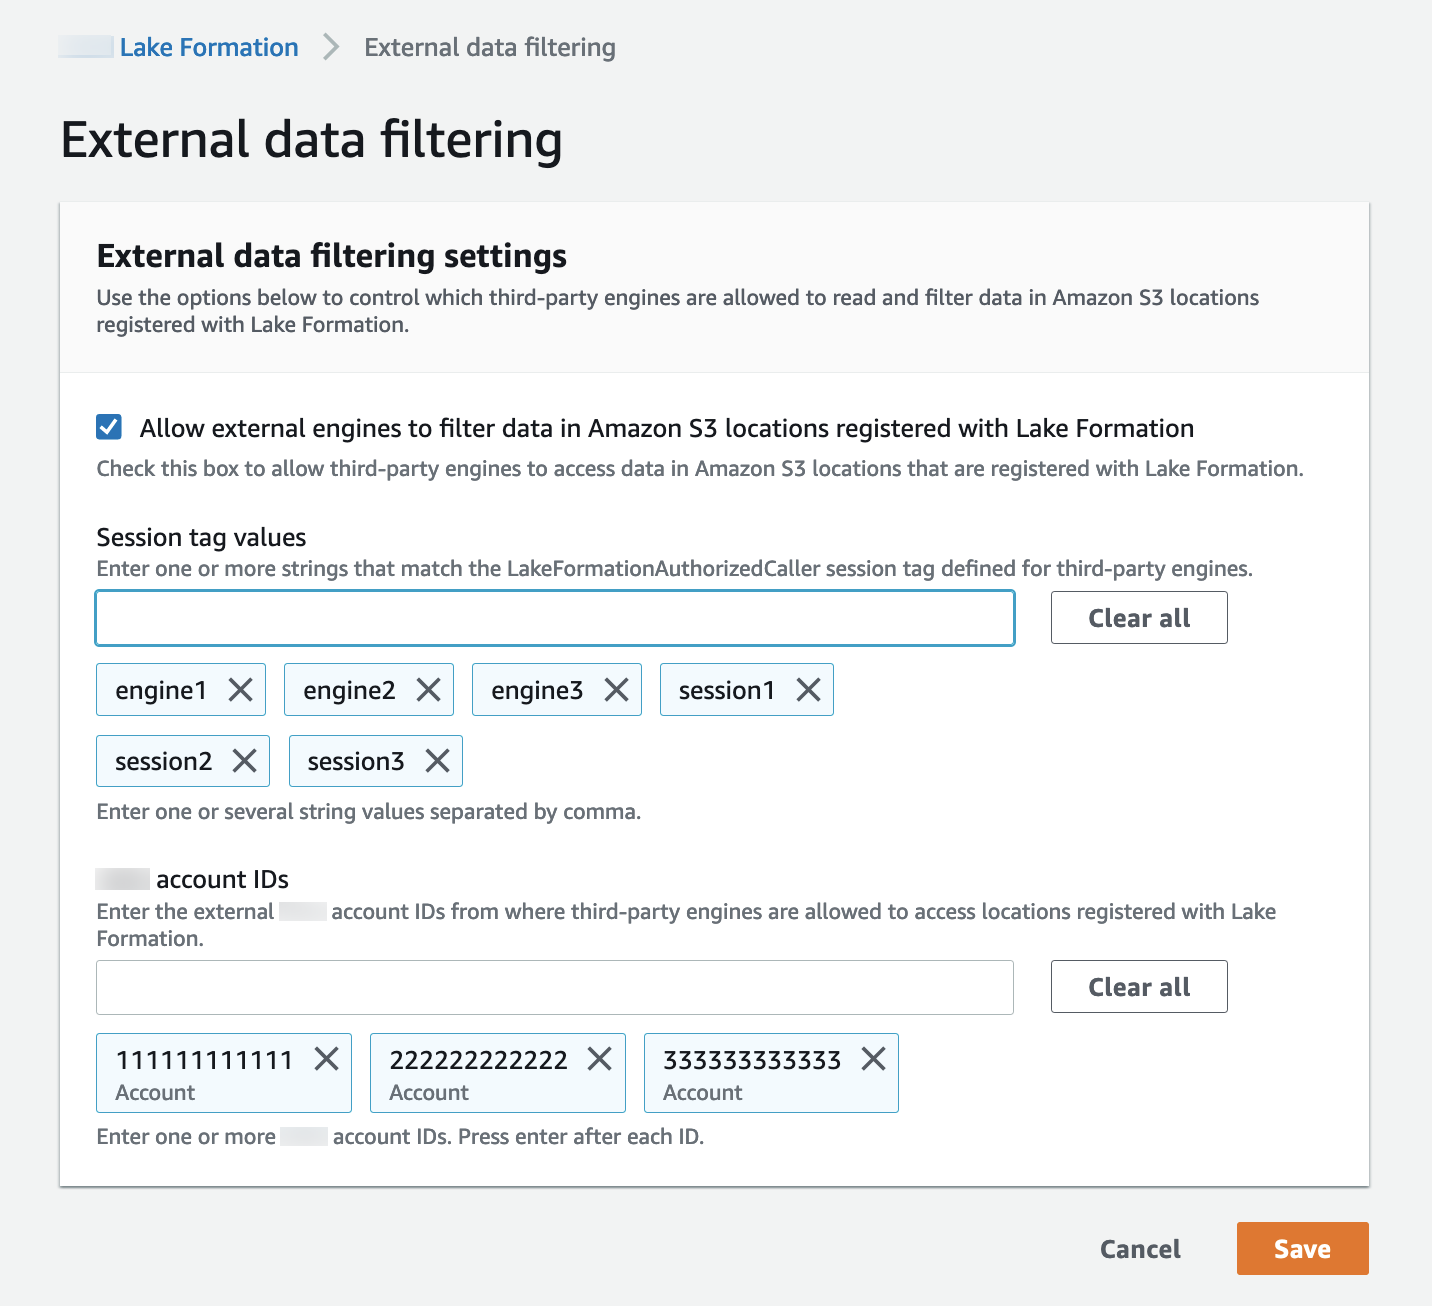Viewport: 1432px width, 1306px height.
Task: Click External data filtering breadcrumb item
Action: [490, 47]
